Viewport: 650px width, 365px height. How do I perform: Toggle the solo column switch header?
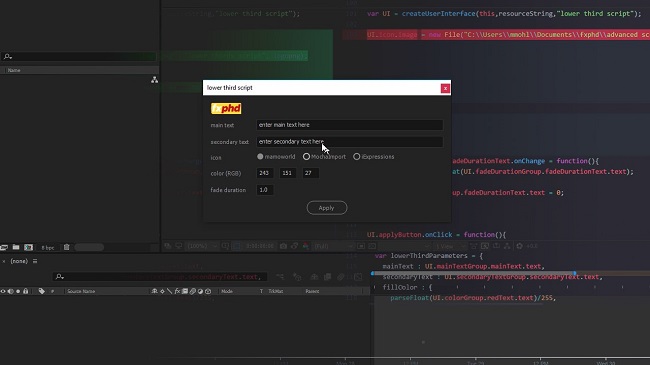18,291
